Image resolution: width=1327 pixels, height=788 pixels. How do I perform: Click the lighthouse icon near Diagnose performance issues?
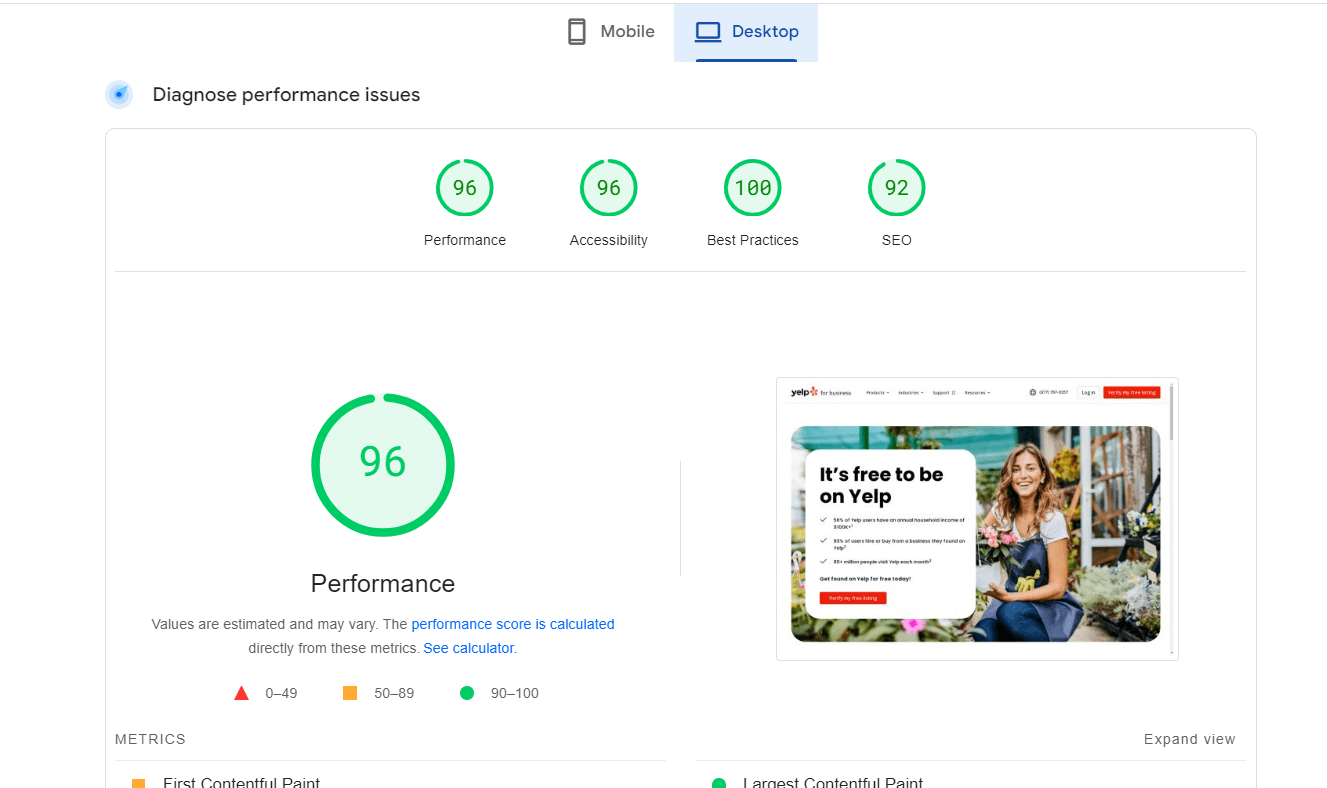(x=119, y=94)
